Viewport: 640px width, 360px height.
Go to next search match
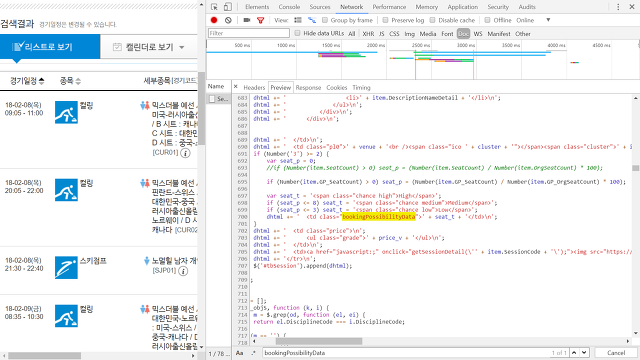(x=584, y=353)
